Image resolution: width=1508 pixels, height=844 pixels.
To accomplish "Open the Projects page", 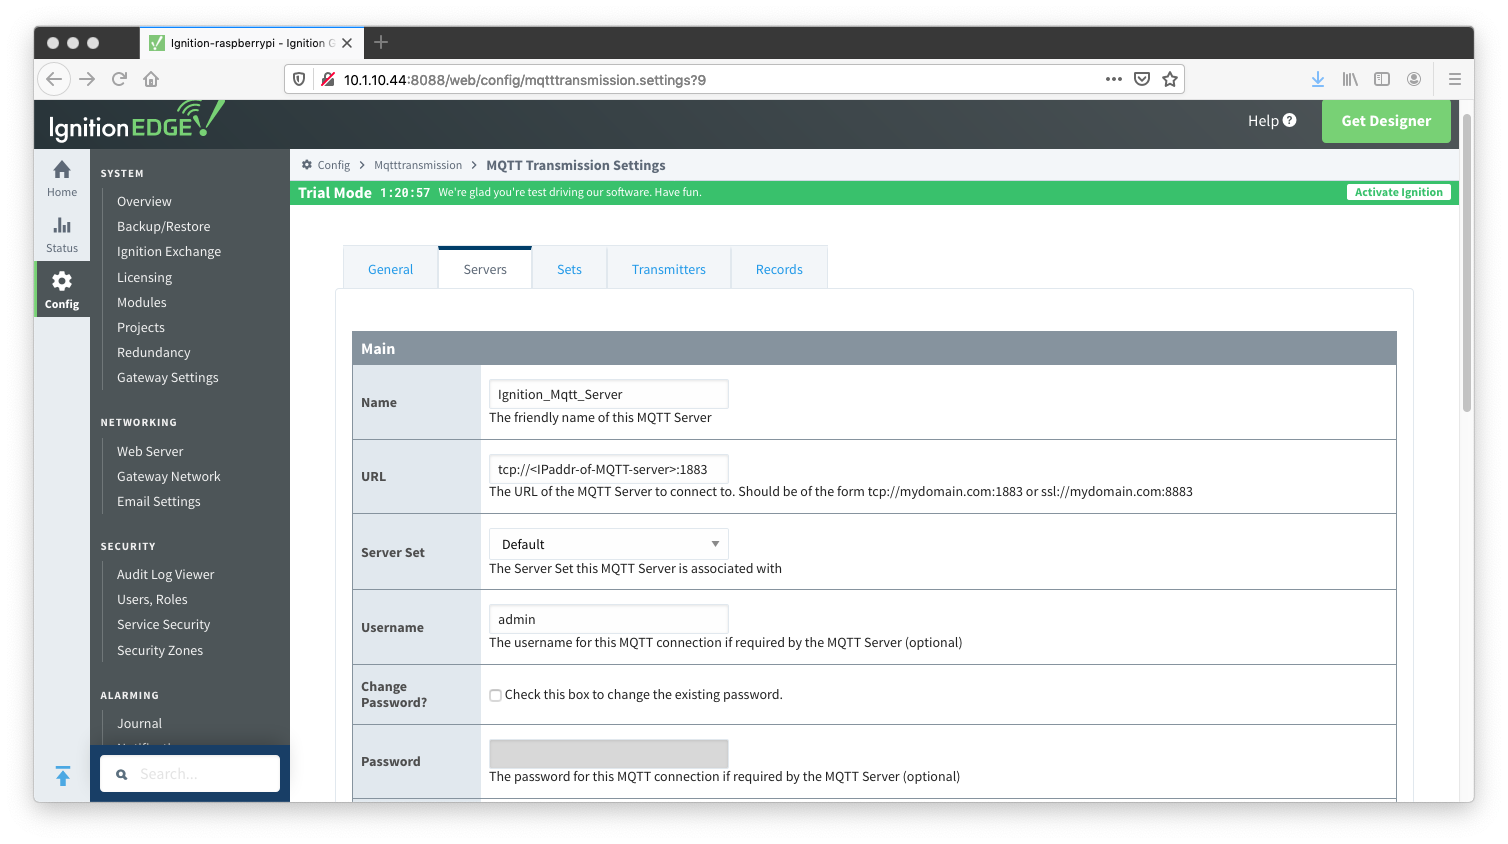I will coord(141,327).
